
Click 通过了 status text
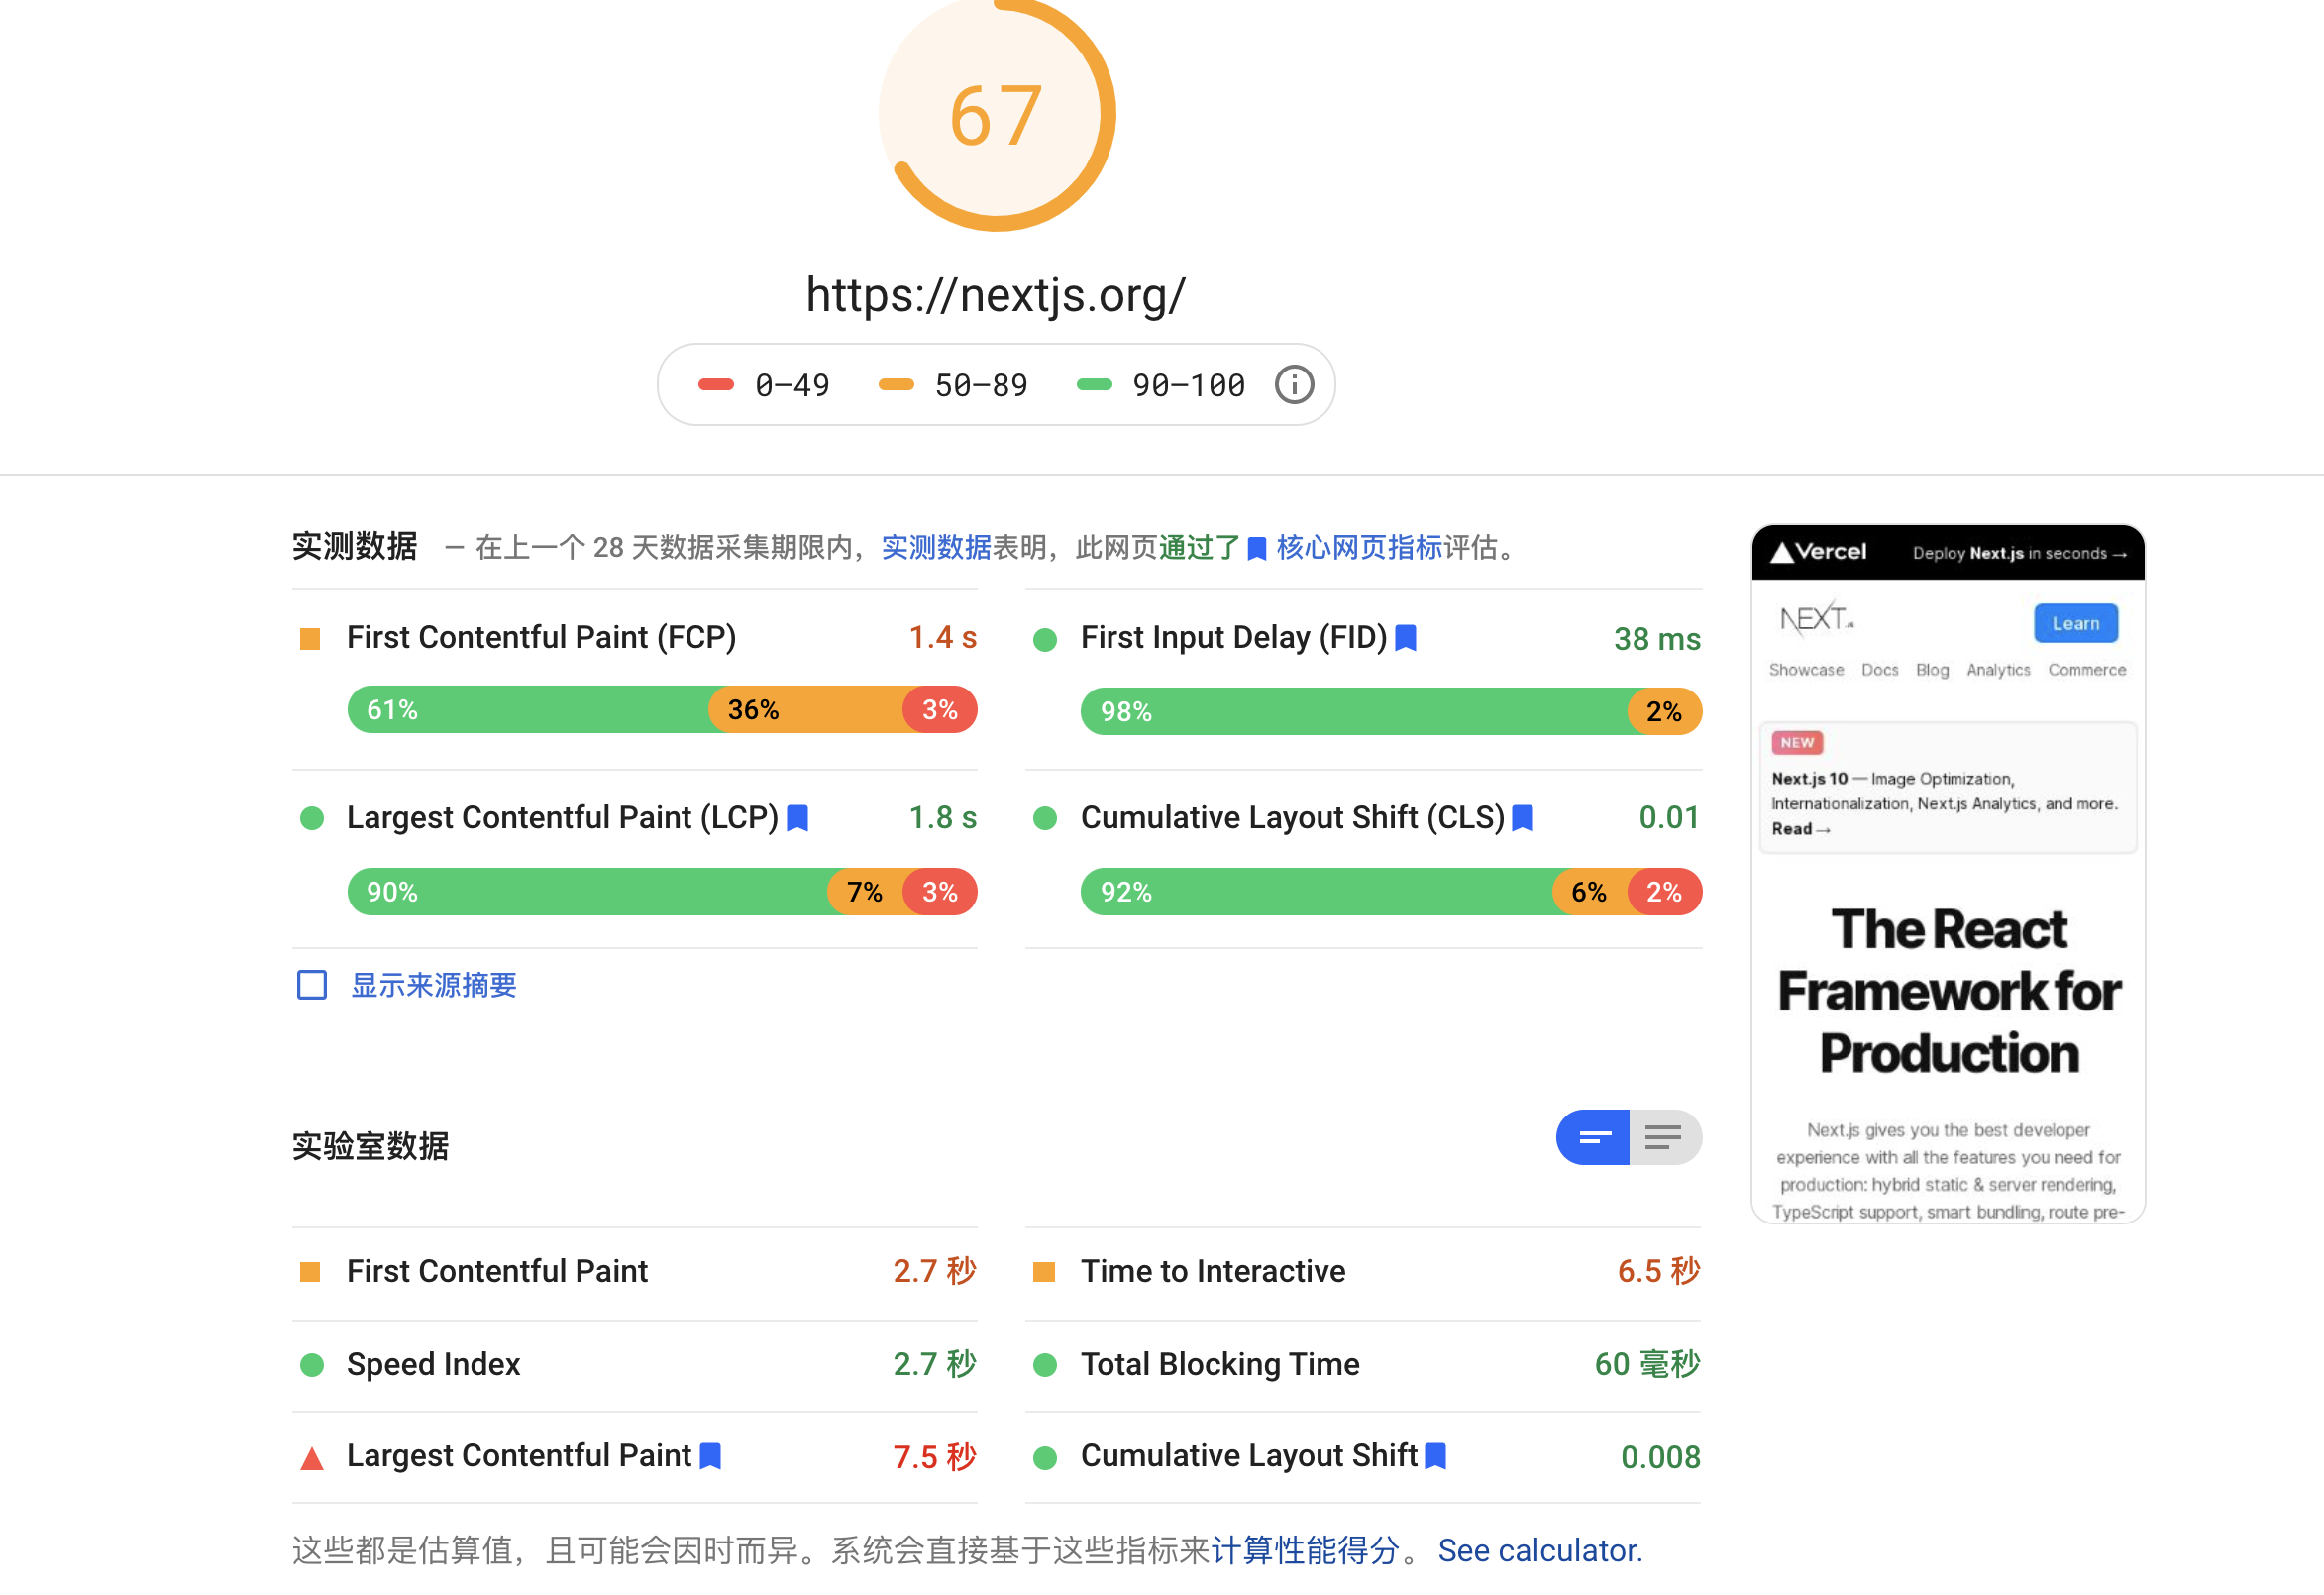(1199, 548)
